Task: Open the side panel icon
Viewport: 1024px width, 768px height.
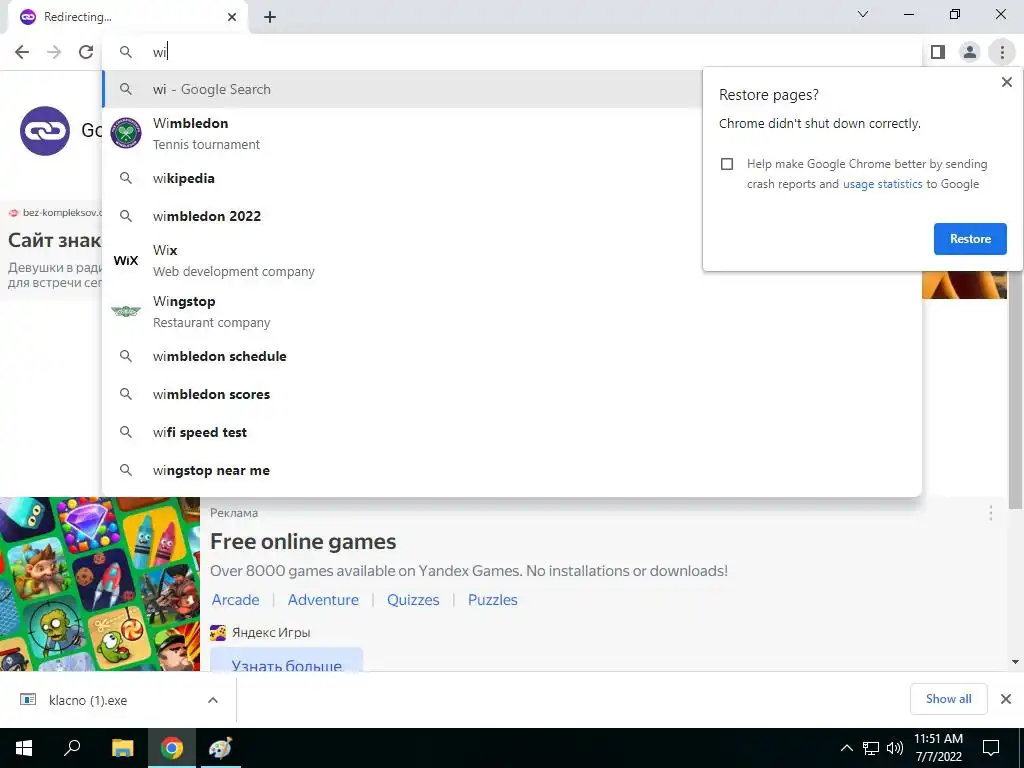Action: 938,52
